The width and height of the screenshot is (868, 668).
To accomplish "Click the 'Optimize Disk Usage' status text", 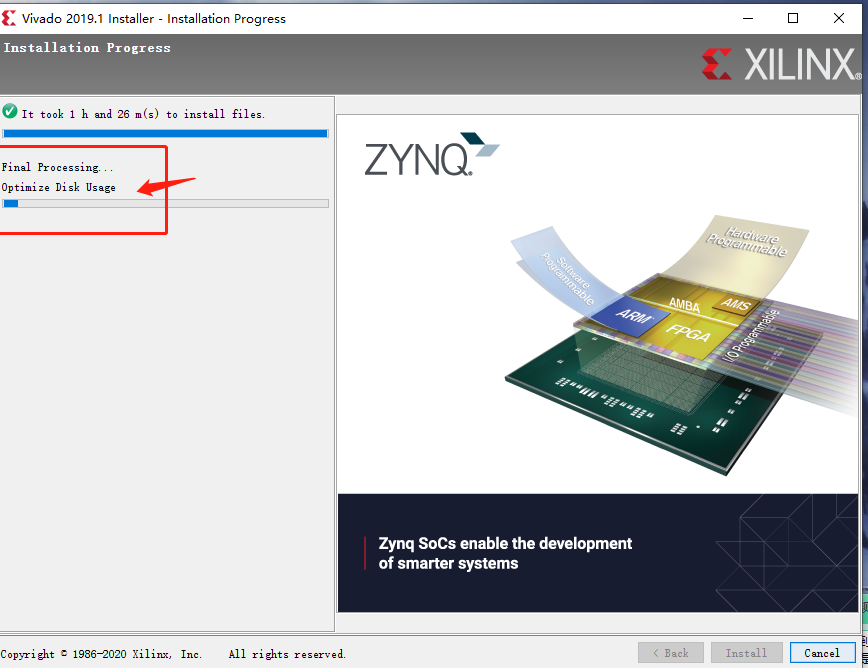I will pyautogui.click(x=59, y=188).
